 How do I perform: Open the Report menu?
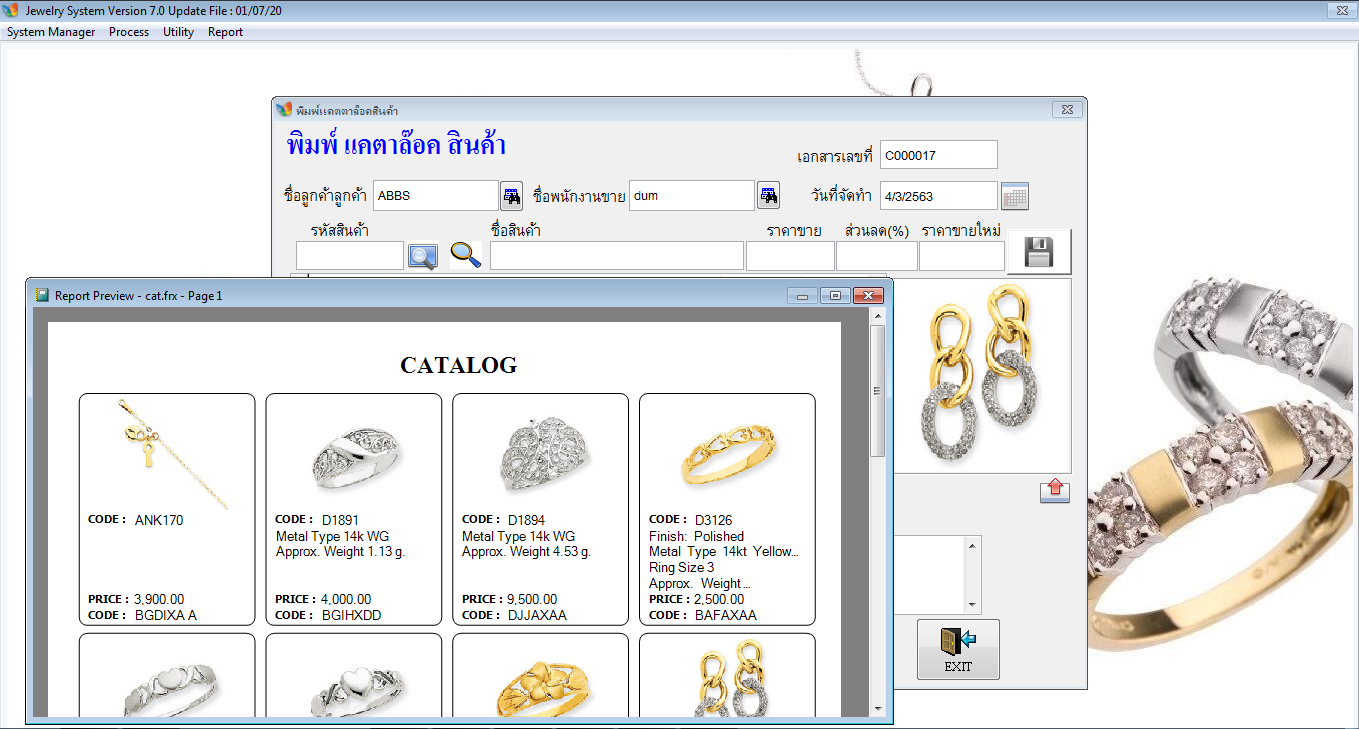tap(225, 32)
